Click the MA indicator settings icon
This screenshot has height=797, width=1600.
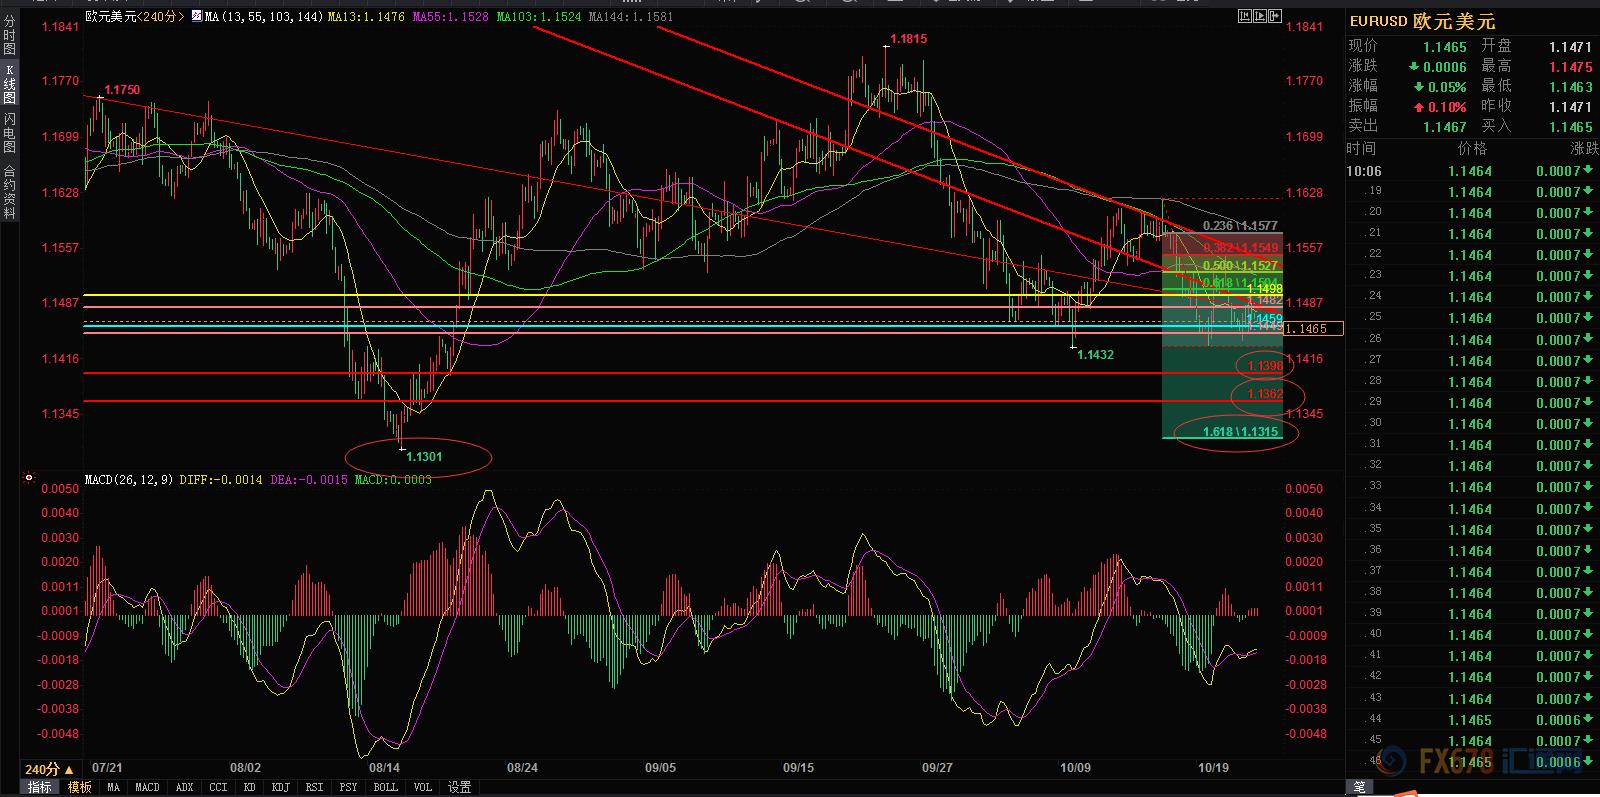point(196,16)
